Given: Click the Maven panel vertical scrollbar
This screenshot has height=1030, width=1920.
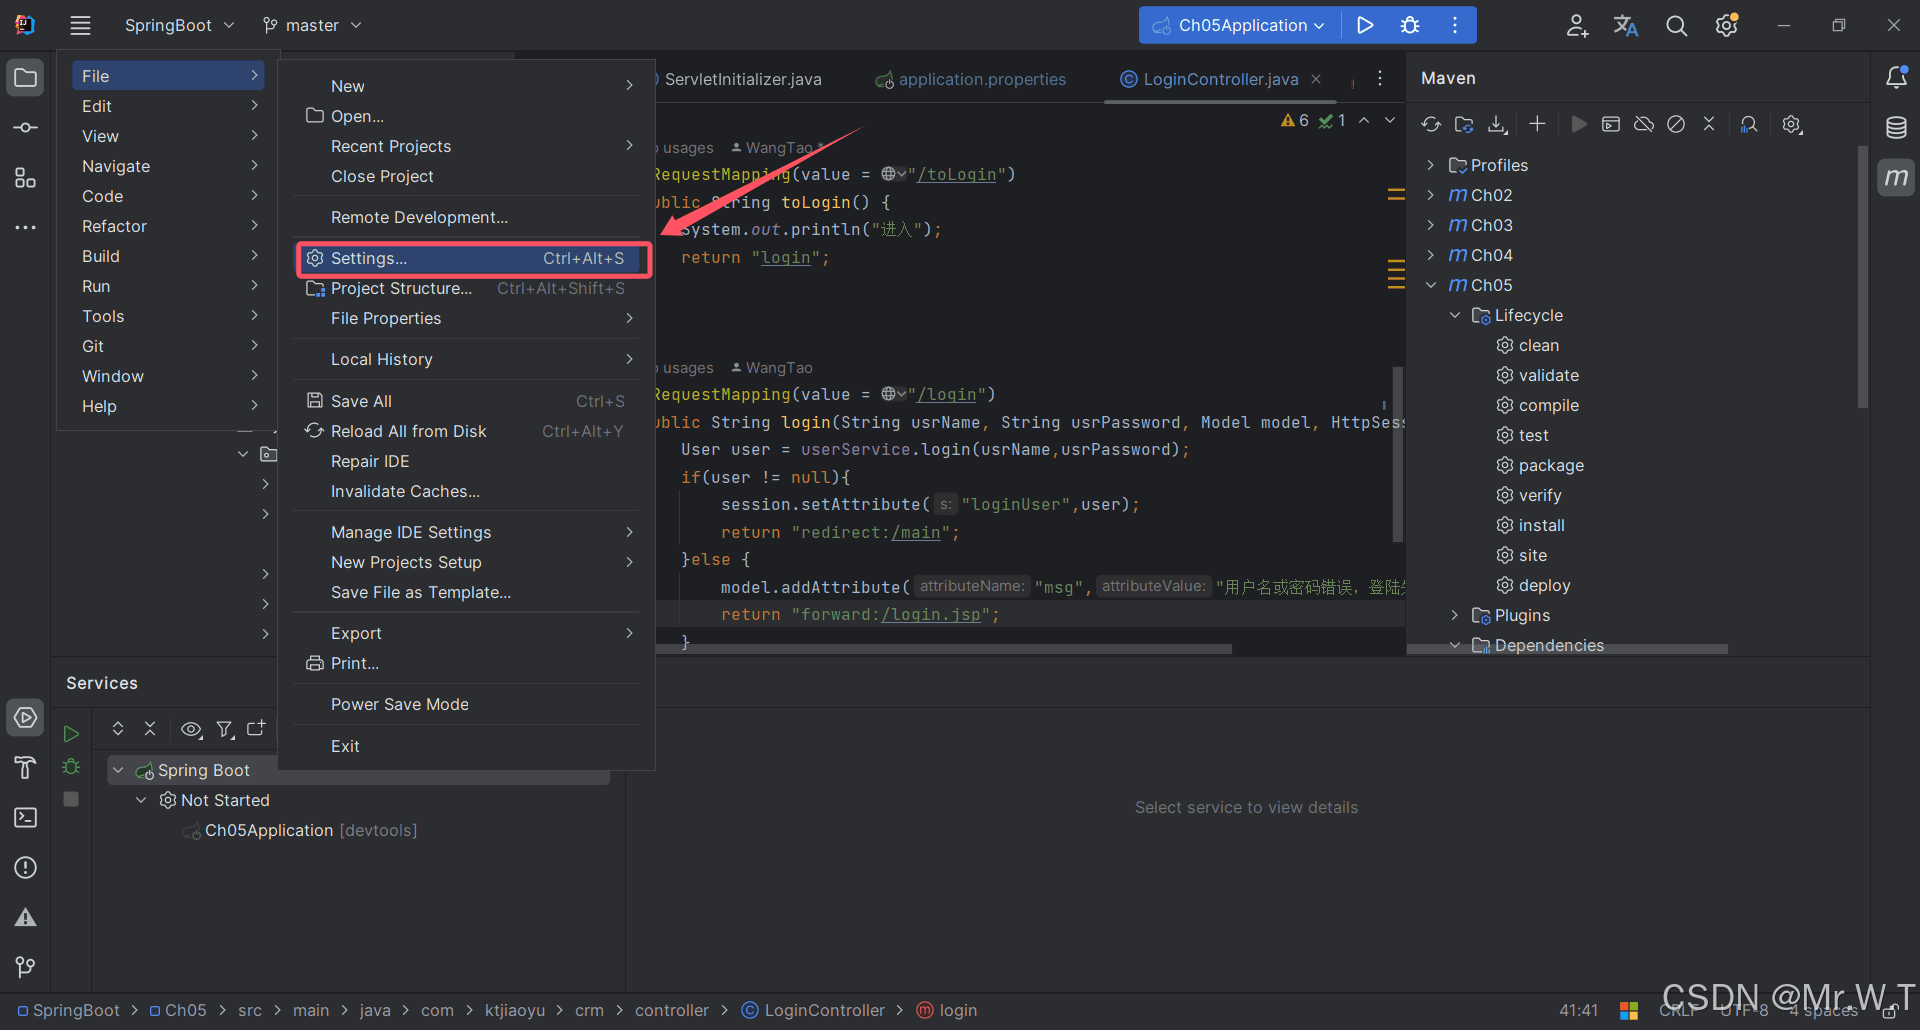Looking at the screenshot, I should point(1862,277).
